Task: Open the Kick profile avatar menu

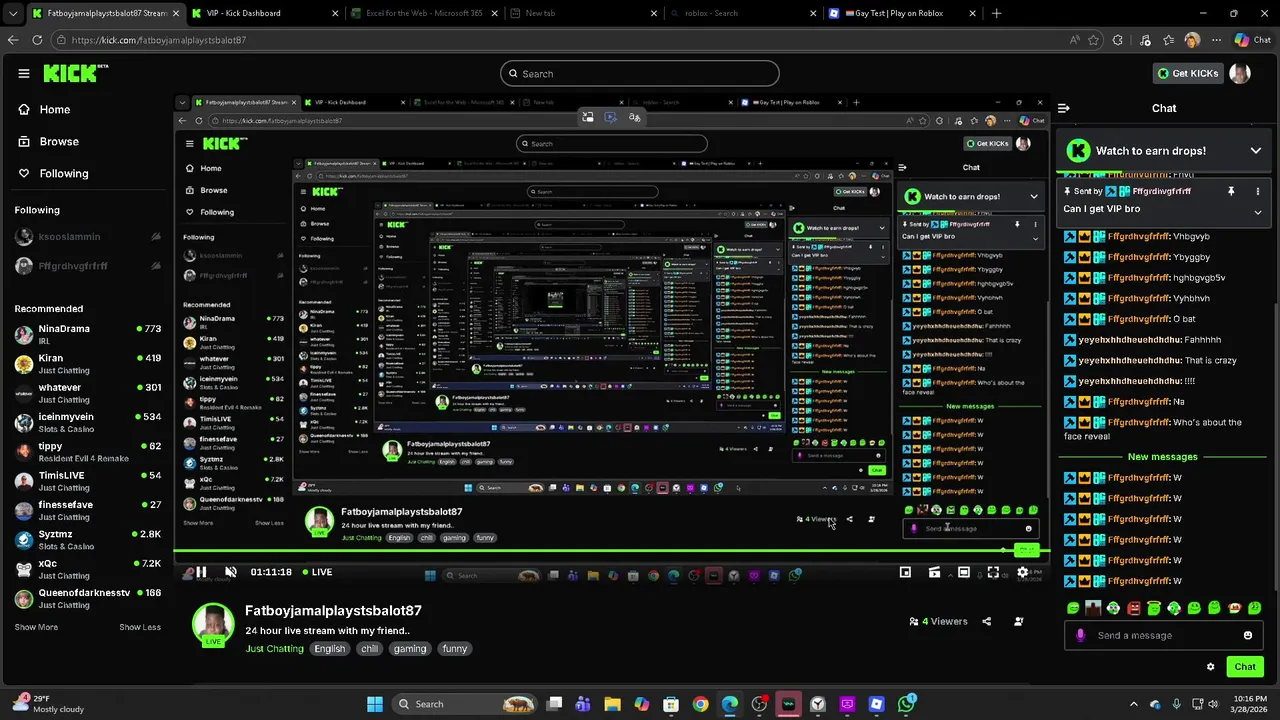Action: (x=1240, y=73)
